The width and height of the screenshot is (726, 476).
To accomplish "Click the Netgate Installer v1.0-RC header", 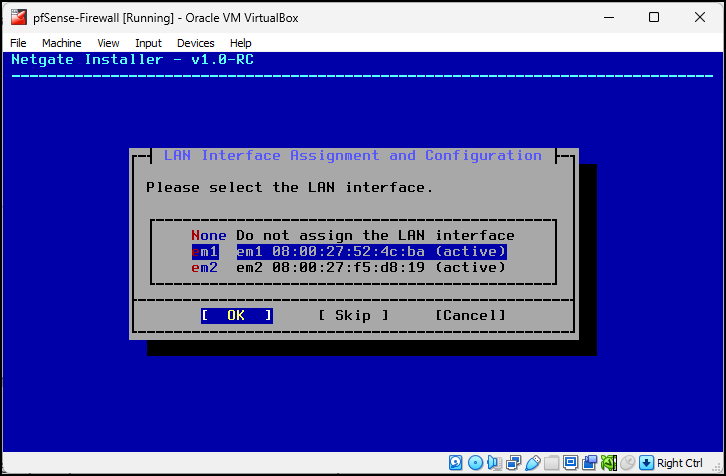I will (132, 59).
